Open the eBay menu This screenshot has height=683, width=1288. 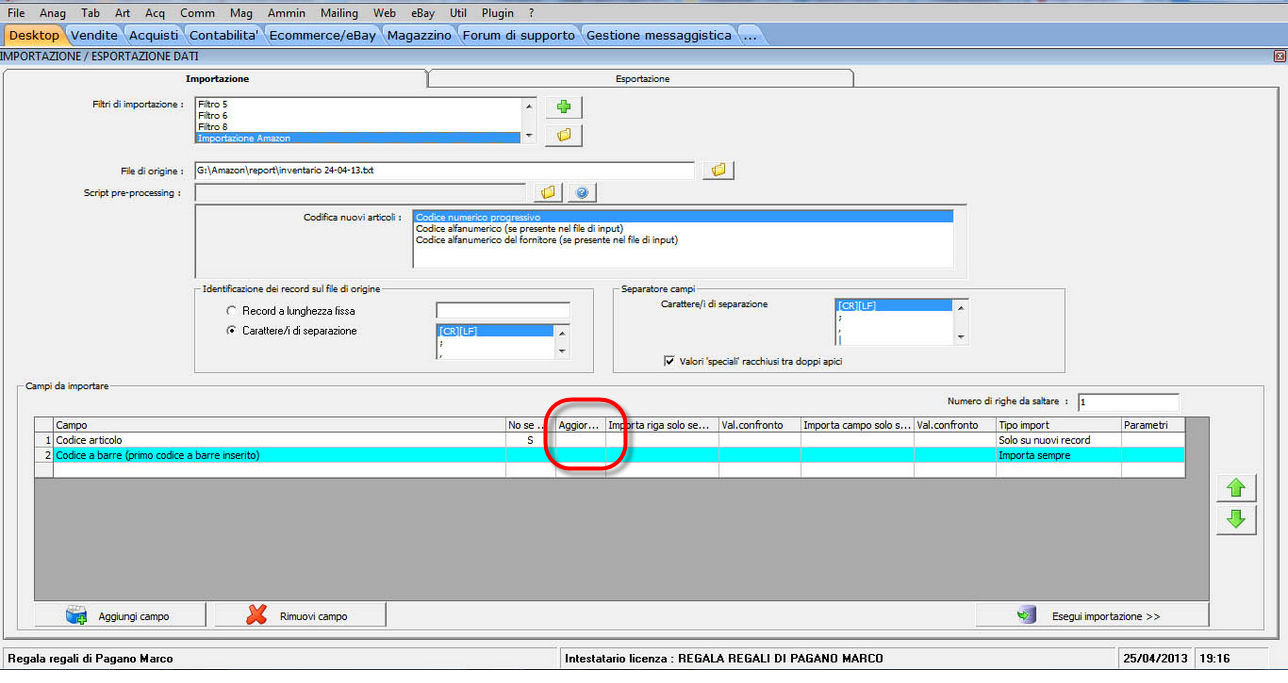(424, 13)
